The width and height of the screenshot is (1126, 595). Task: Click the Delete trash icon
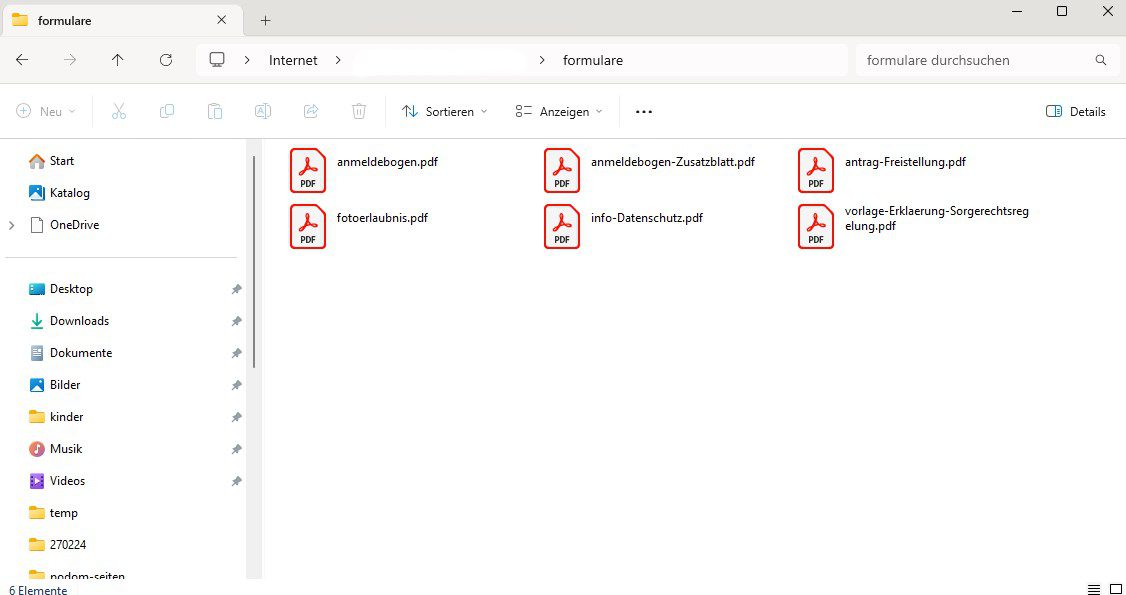[359, 111]
